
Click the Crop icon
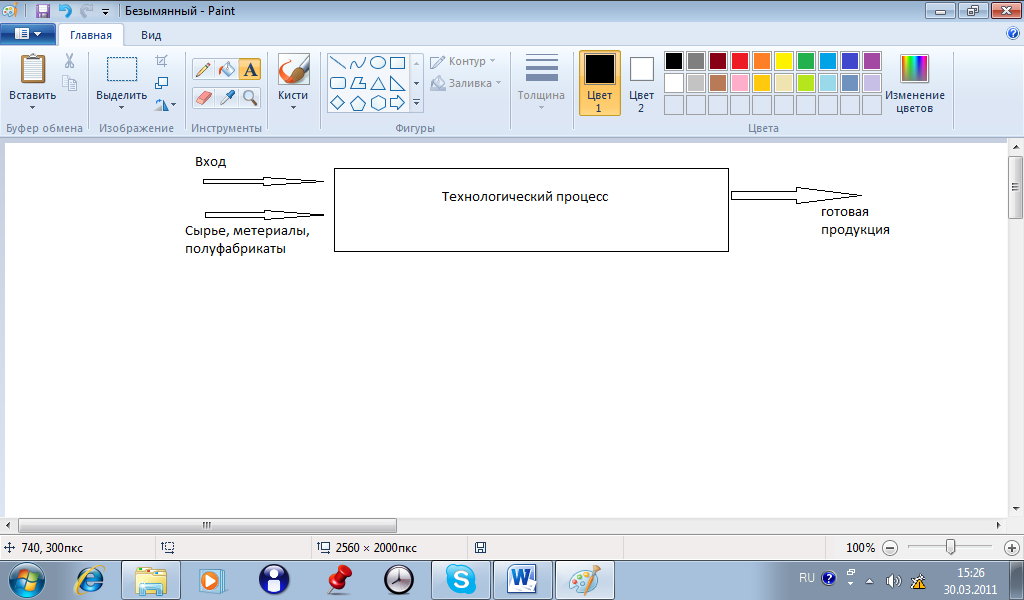point(161,61)
